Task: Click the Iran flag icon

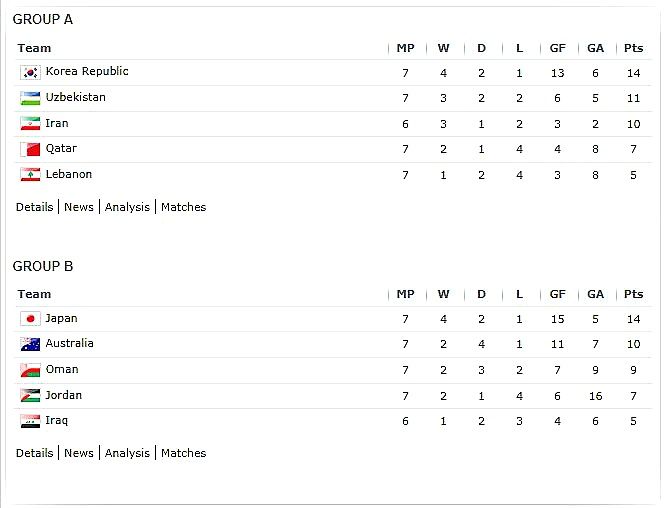Action: (30, 124)
